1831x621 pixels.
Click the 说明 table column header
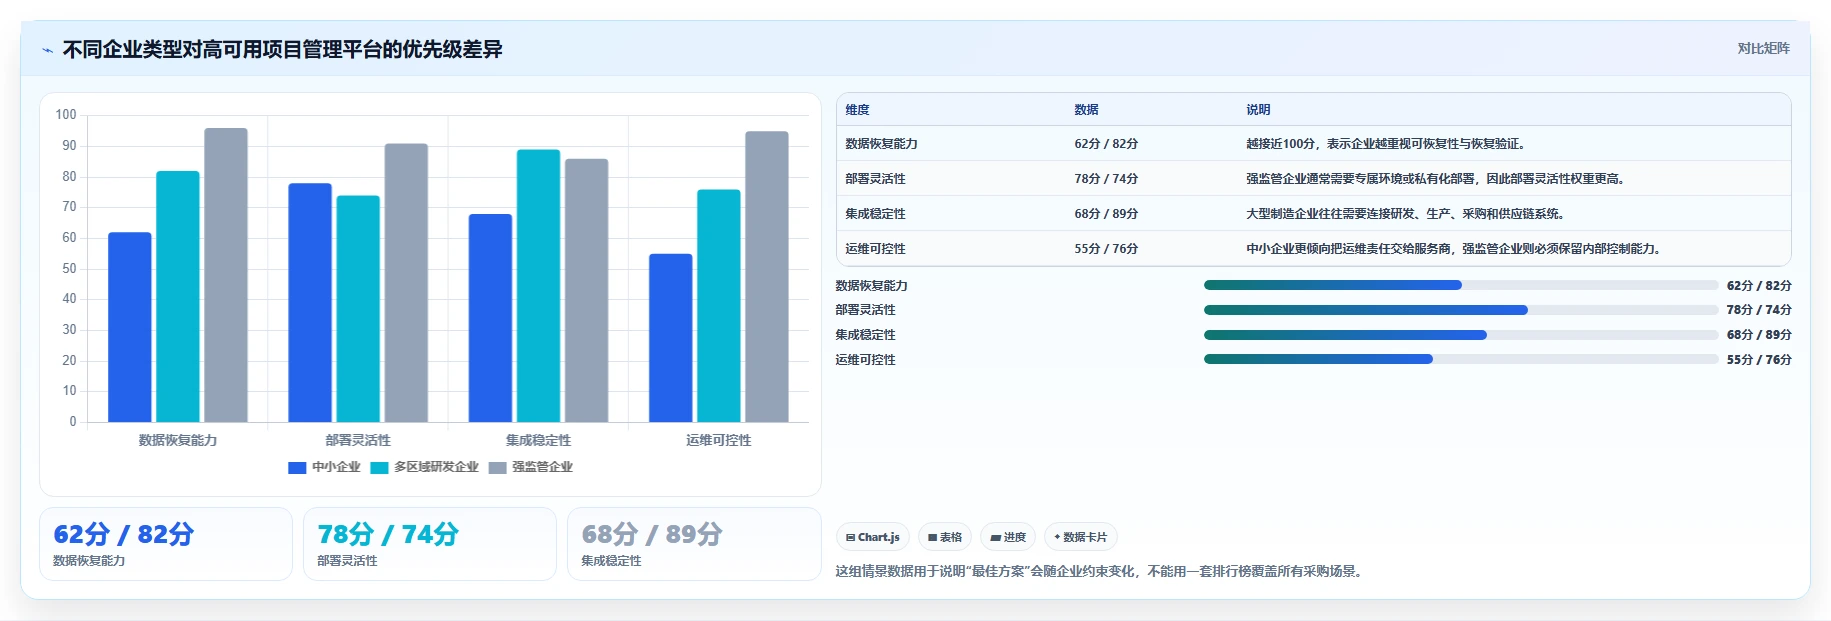(1258, 110)
